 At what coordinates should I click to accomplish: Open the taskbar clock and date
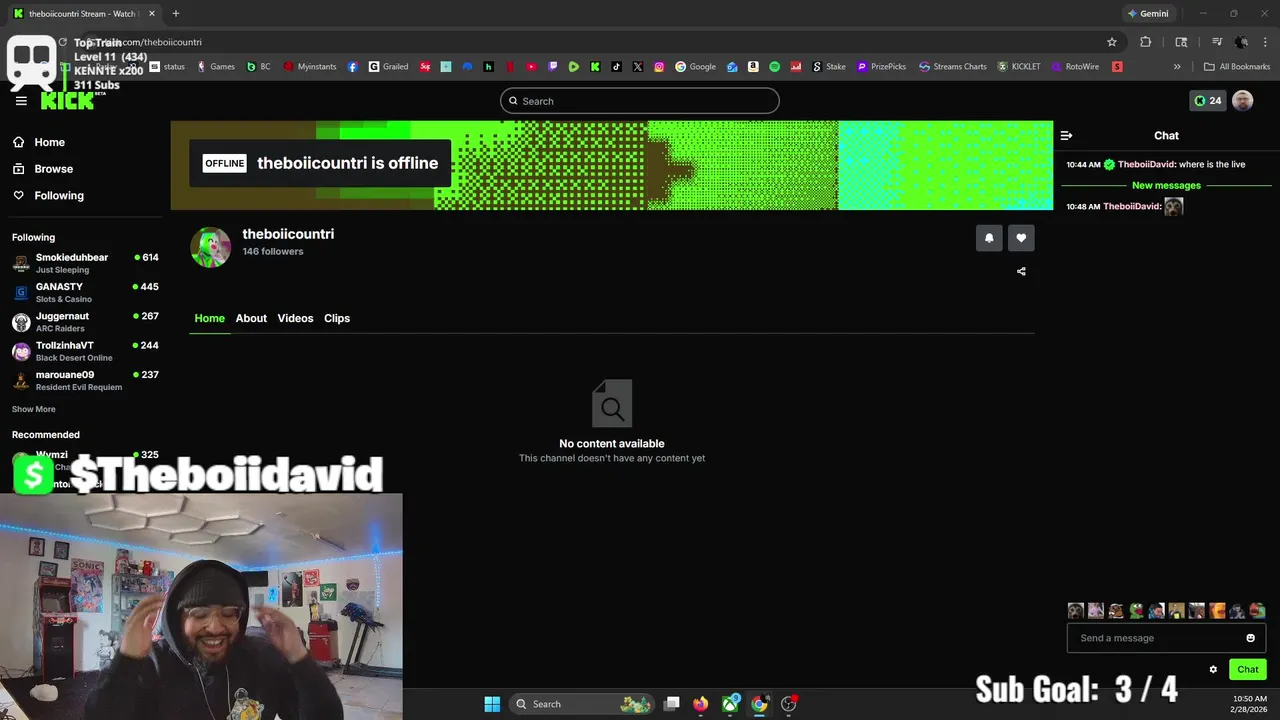click(x=1249, y=704)
